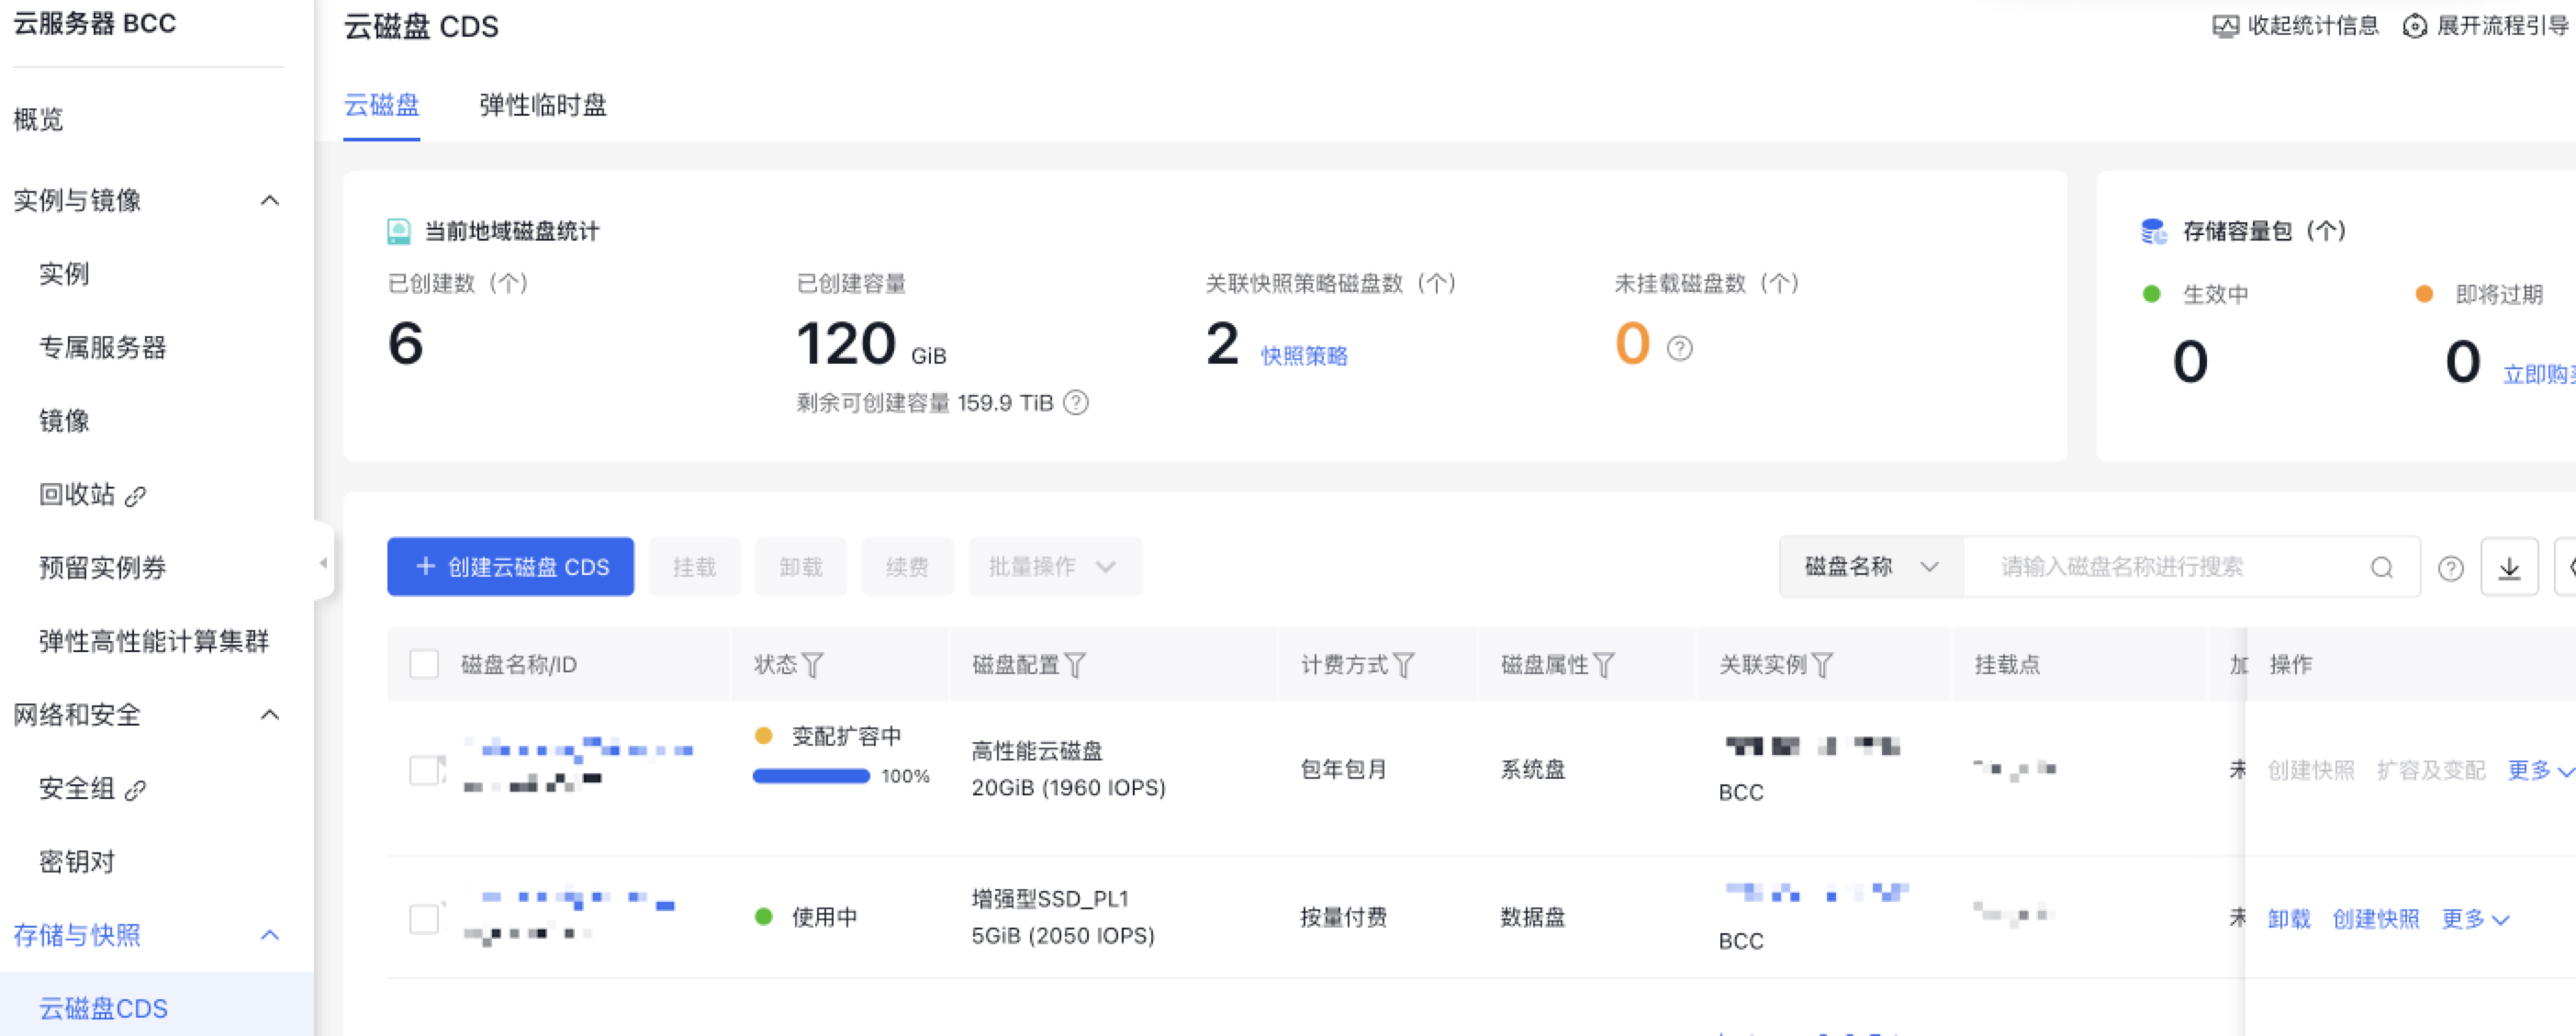
Task: Click 卸载 link for the data disk row
Action: point(2288,919)
